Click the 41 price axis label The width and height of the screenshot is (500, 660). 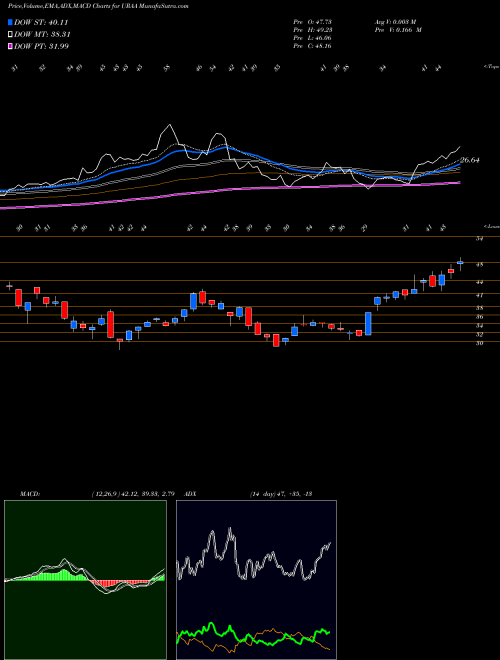tap(479, 295)
